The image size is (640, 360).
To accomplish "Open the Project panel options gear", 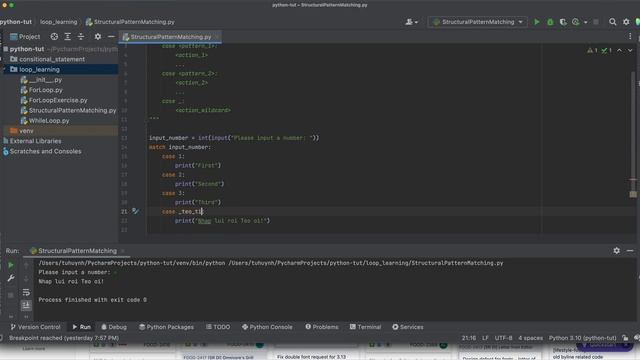I will tap(98, 37).
